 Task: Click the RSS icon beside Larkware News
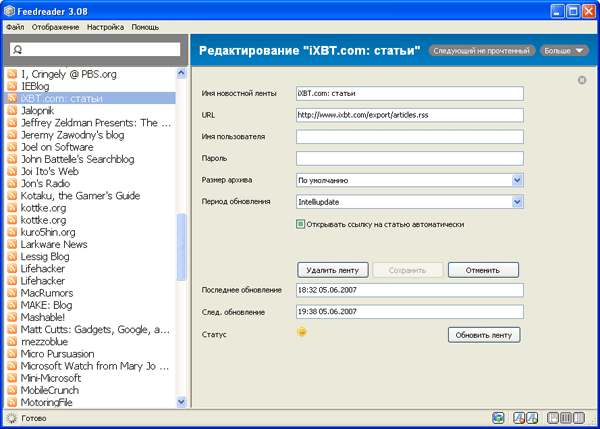12,244
